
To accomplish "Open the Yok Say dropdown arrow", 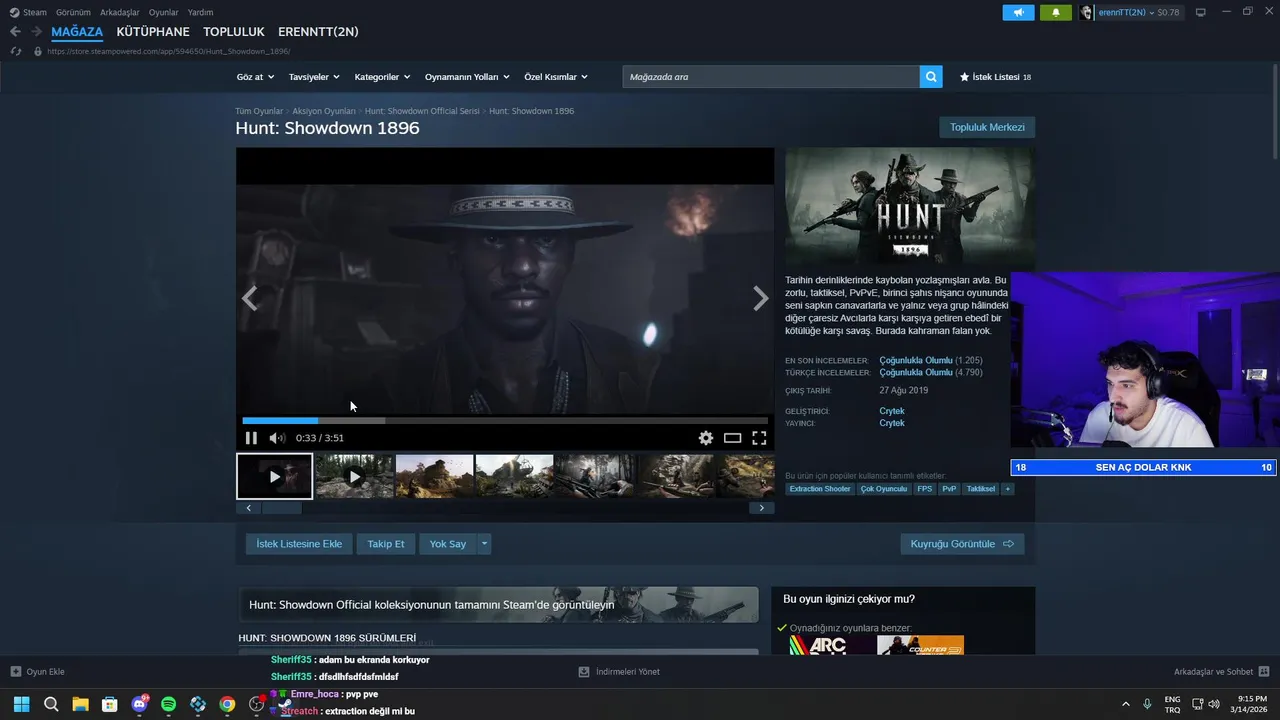I will click(x=484, y=544).
